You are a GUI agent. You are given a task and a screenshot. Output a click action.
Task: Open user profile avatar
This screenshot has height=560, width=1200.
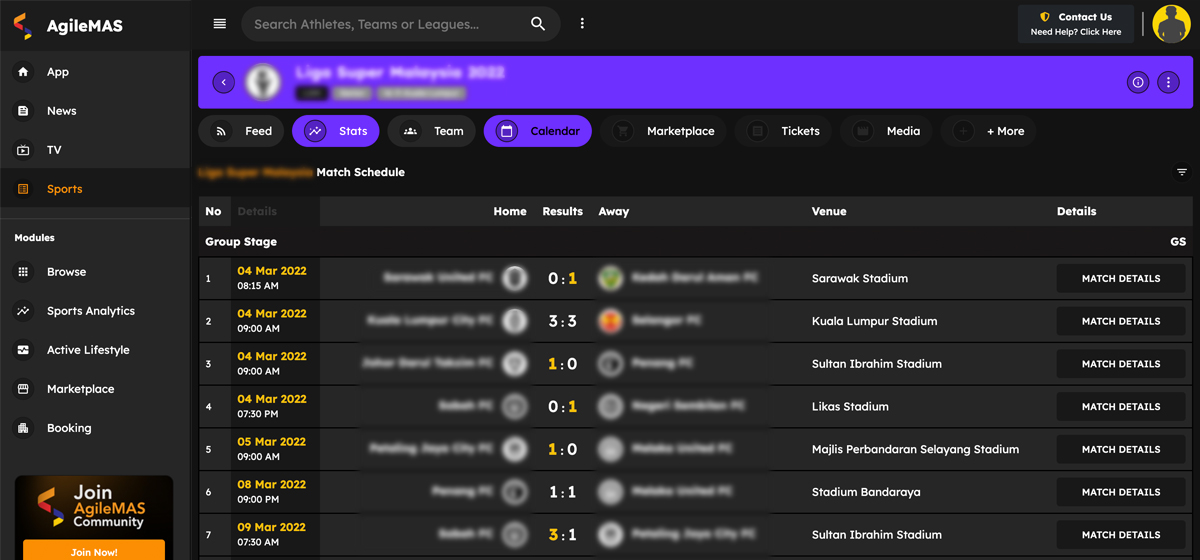pyautogui.click(x=1171, y=24)
